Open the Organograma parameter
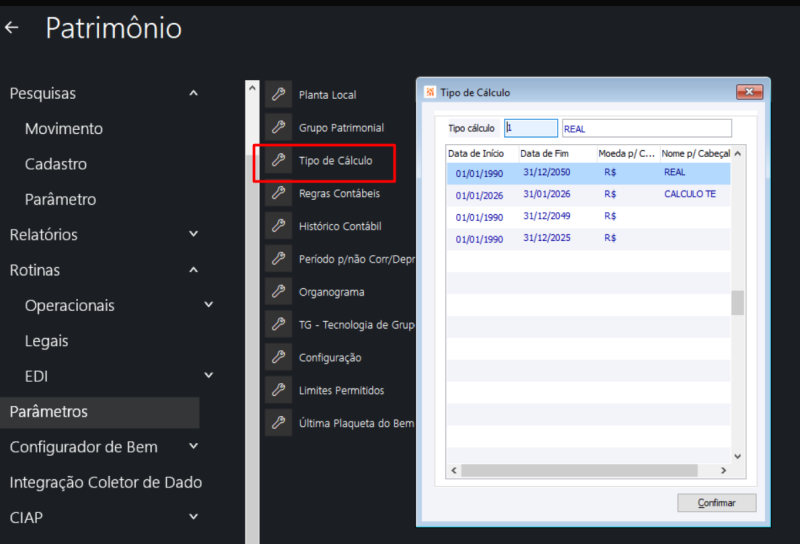 tap(331, 292)
